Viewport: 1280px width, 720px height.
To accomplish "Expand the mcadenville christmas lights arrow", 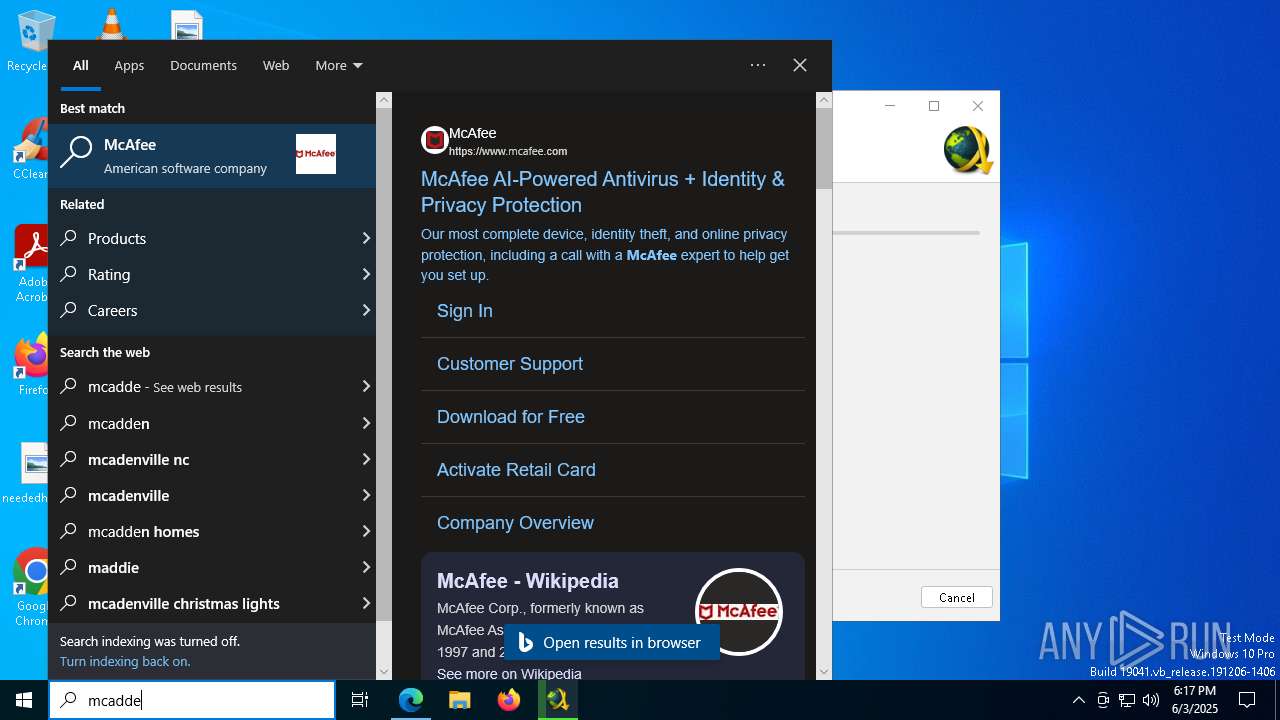I will (365, 603).
